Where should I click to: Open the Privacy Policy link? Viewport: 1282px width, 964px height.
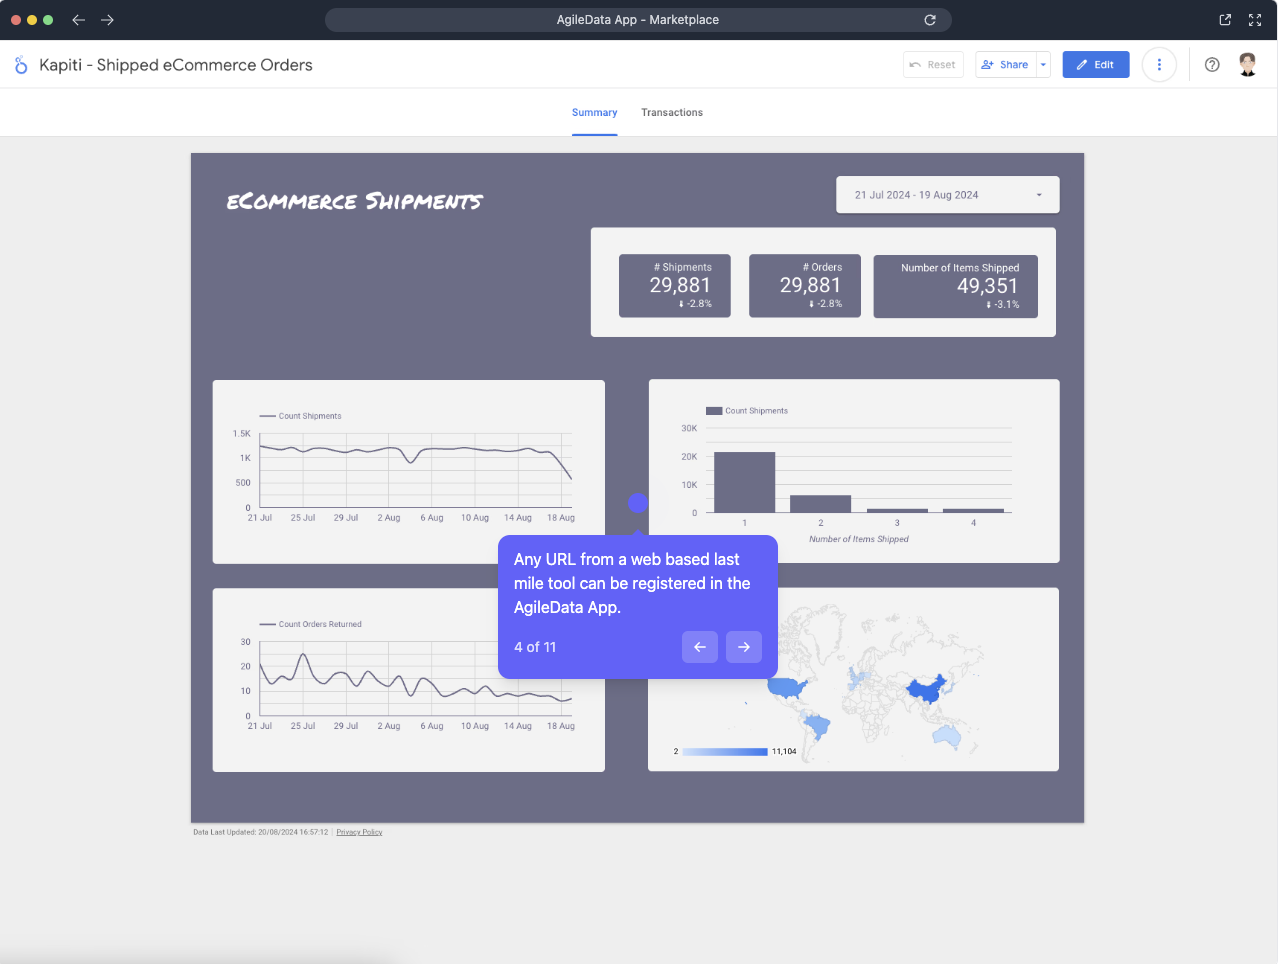click(358, 831)
